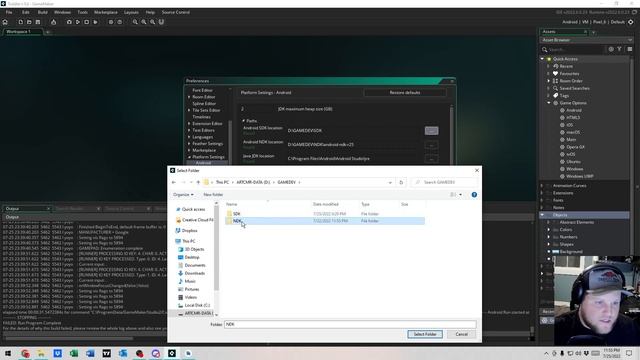This screenshot has height=360, width=640.
Task: Select Windows UWP under Game Options
Action: (x=579, y=176)
